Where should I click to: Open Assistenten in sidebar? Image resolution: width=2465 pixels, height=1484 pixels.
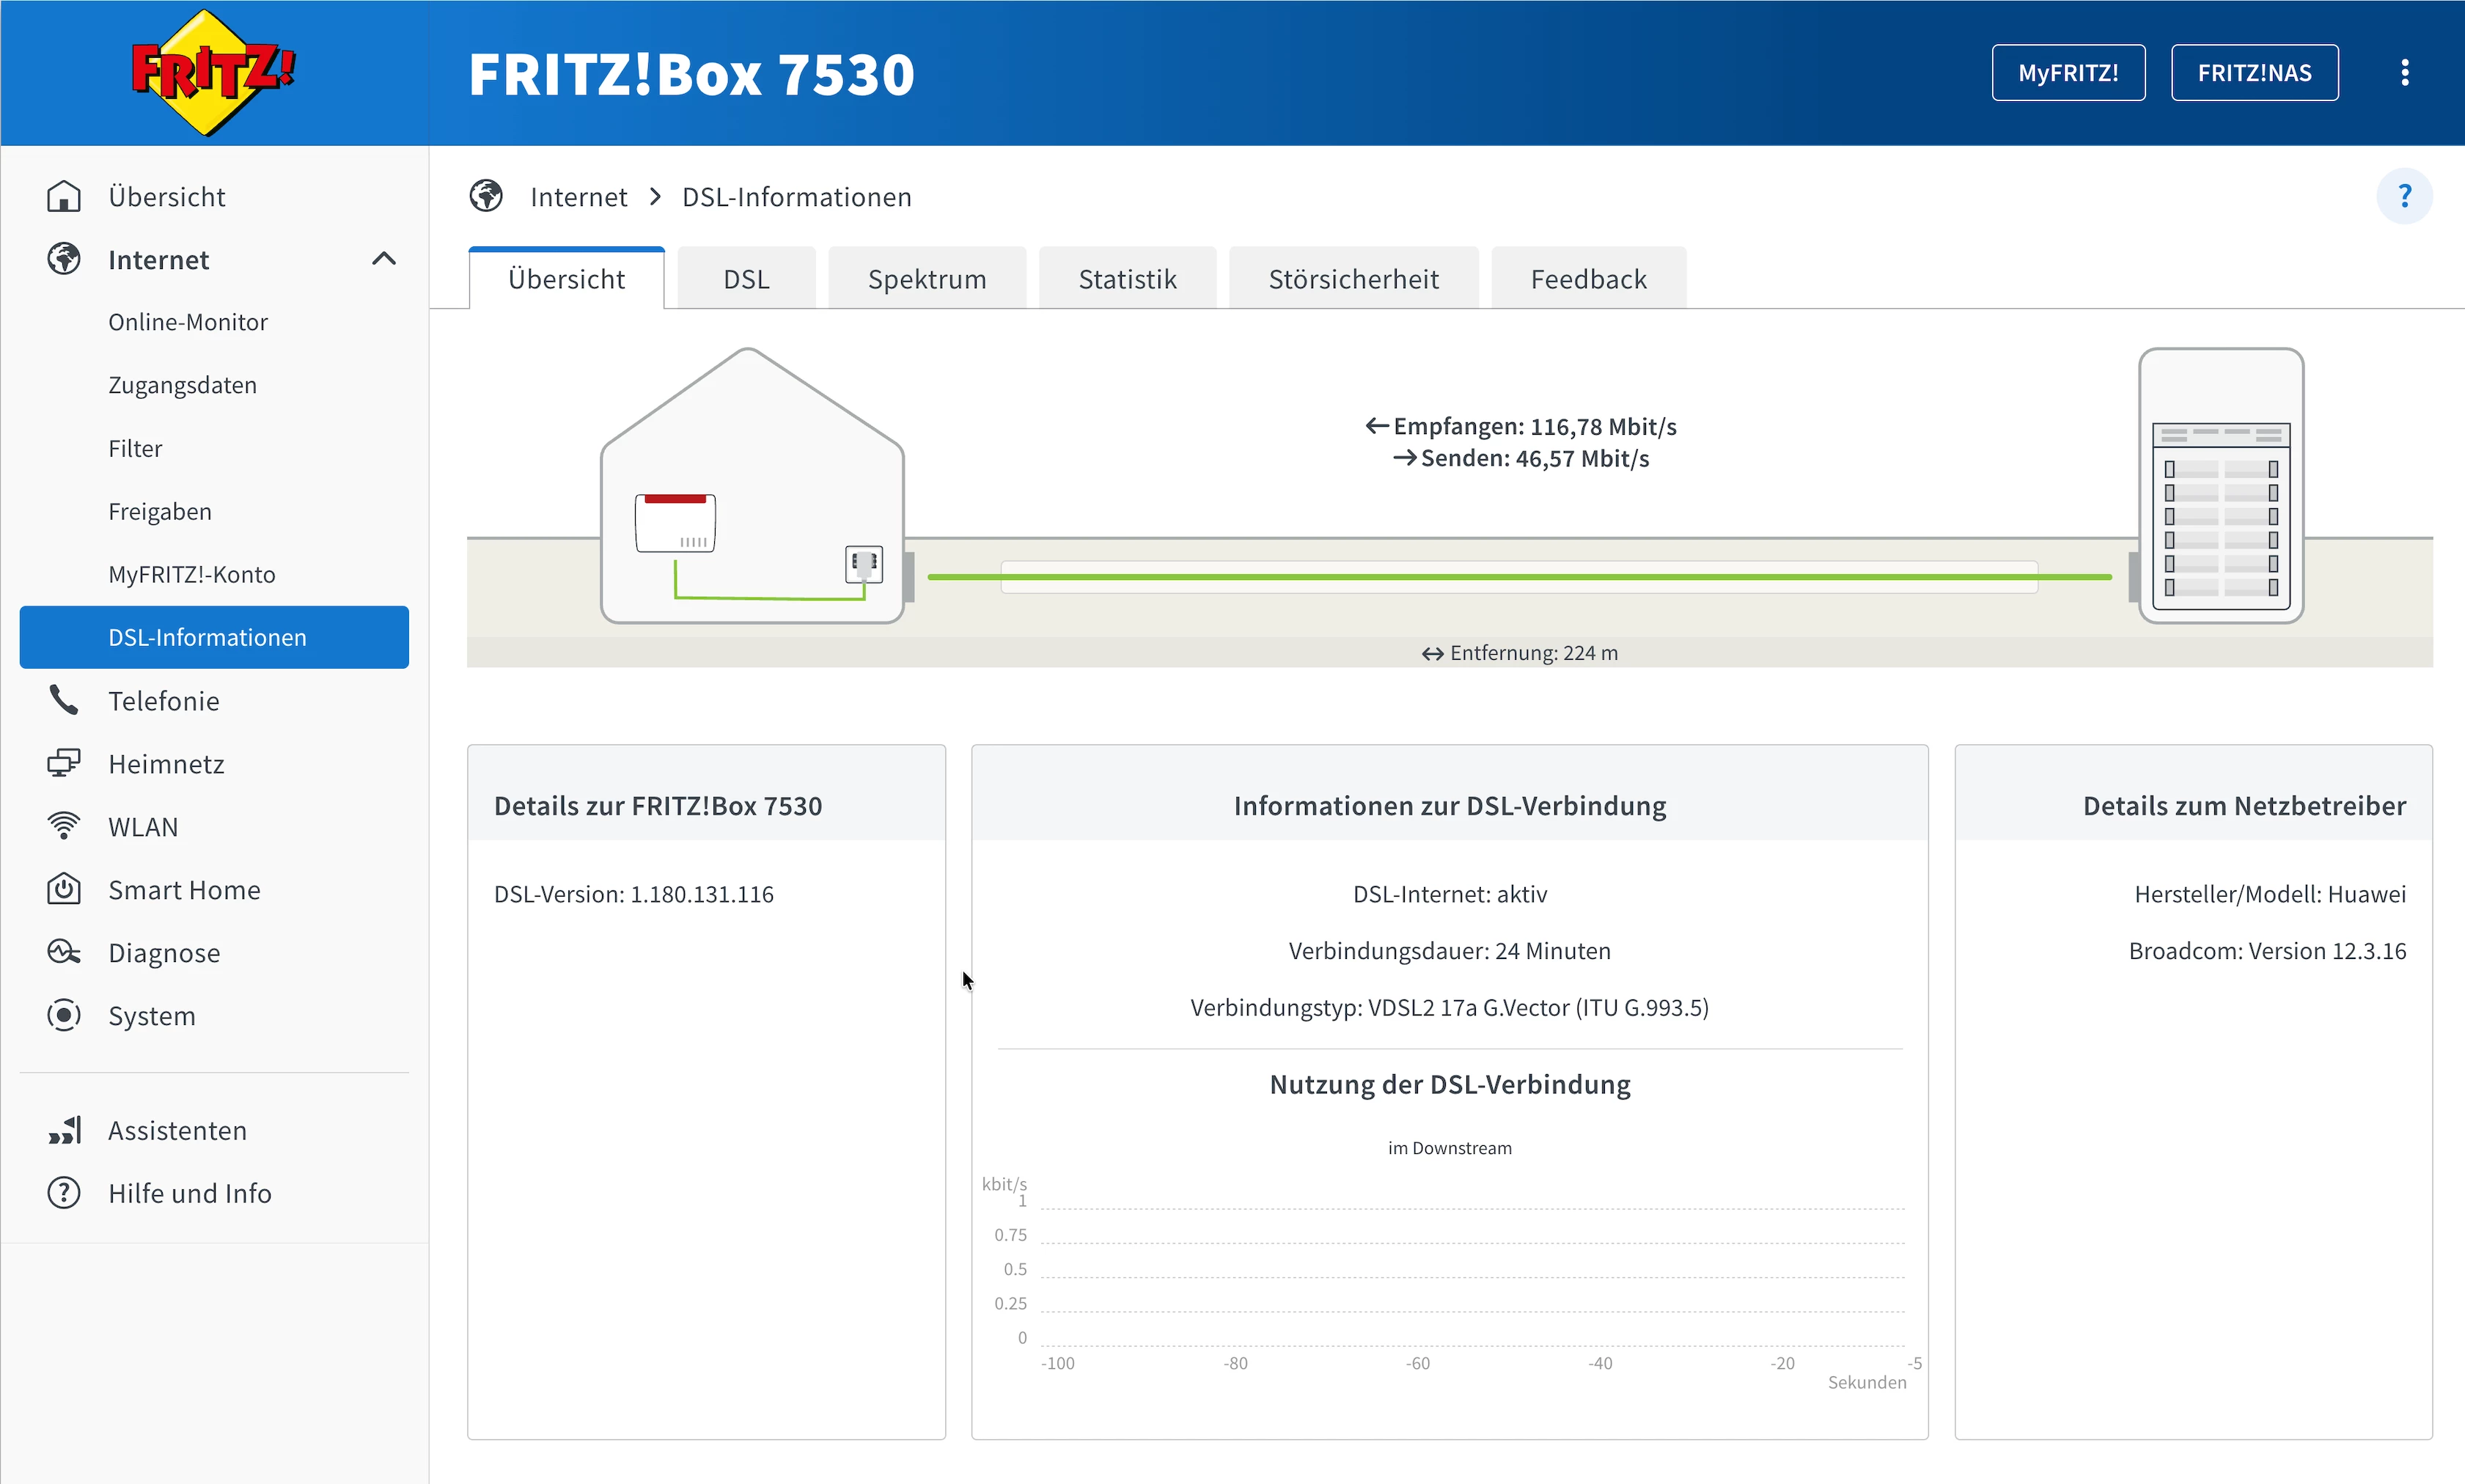tap(177, 1130)
